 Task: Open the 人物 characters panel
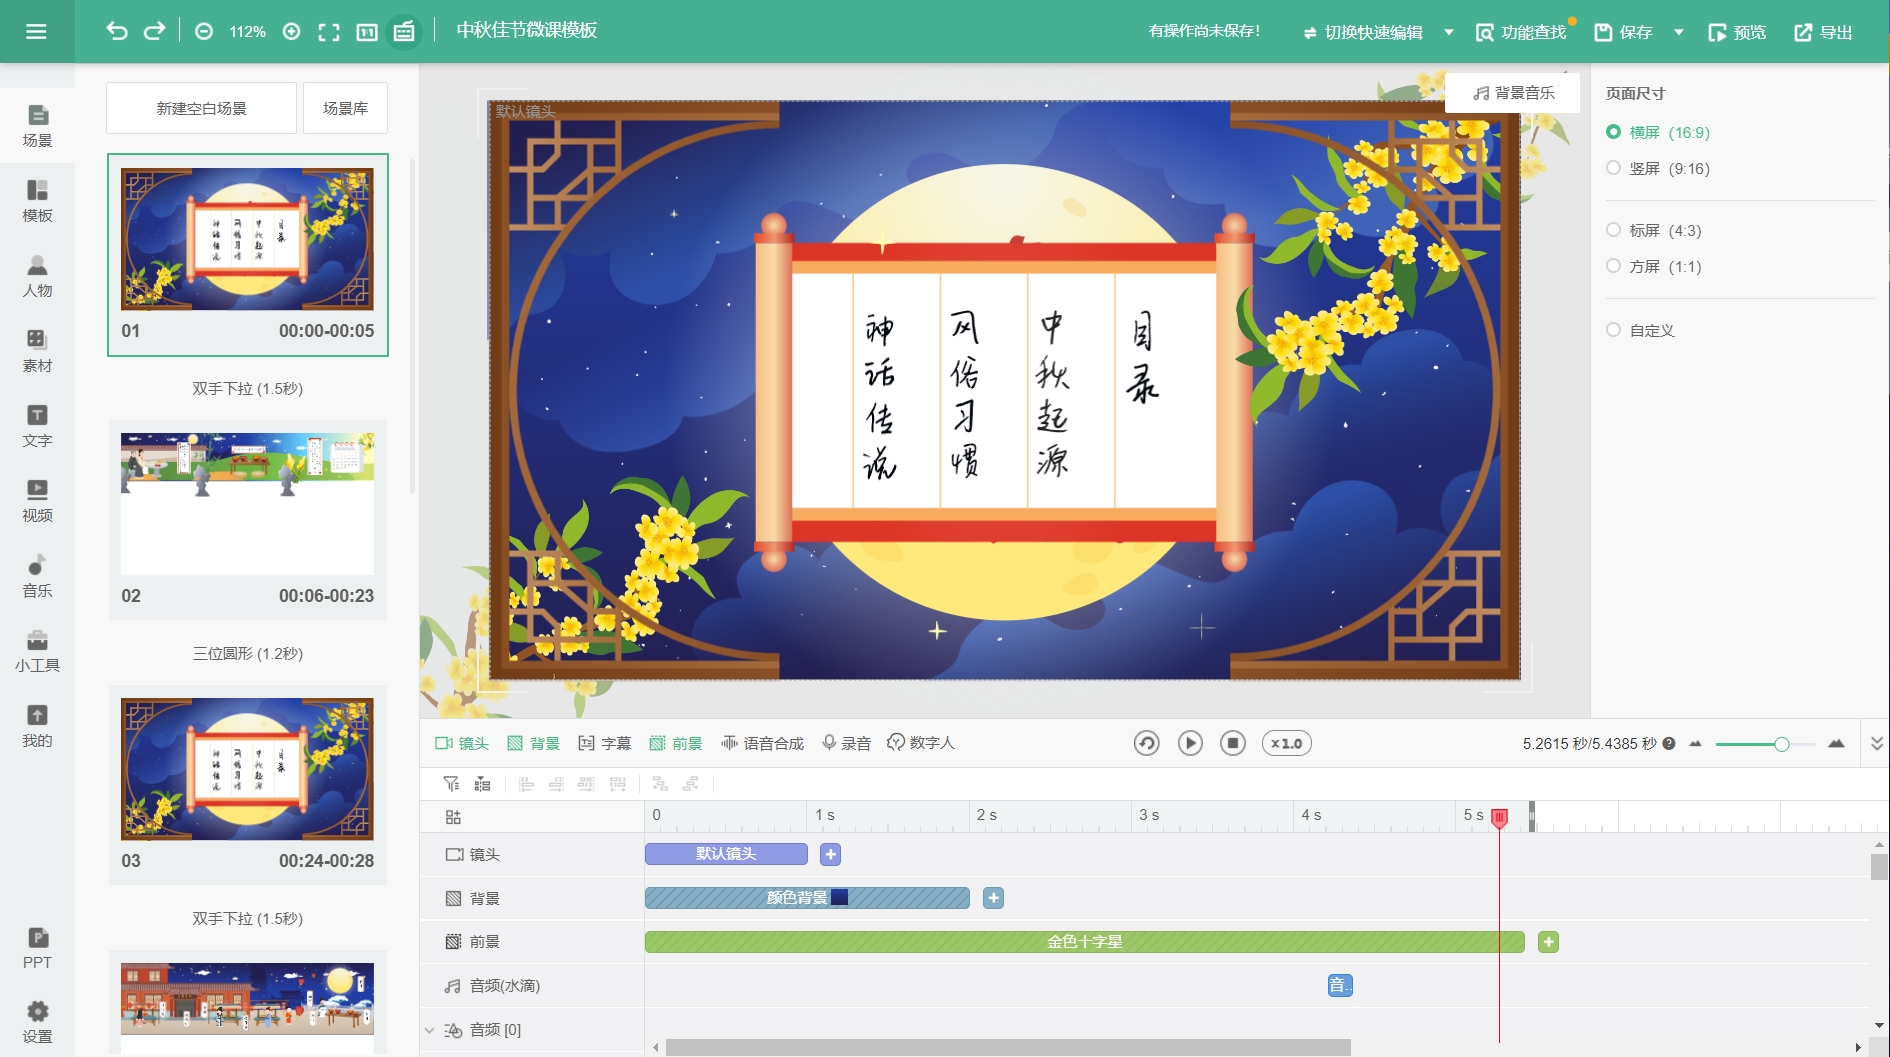pyautogui.click(x=37, y=276)
